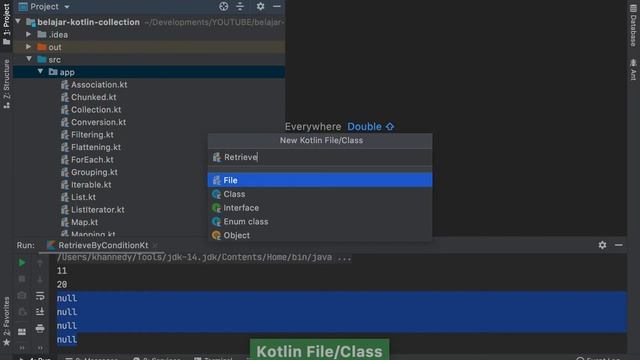Viewport: 640px width, 360px height.
Task: Select Class type in New Kotlin dialog
Action: coord(320,194)
